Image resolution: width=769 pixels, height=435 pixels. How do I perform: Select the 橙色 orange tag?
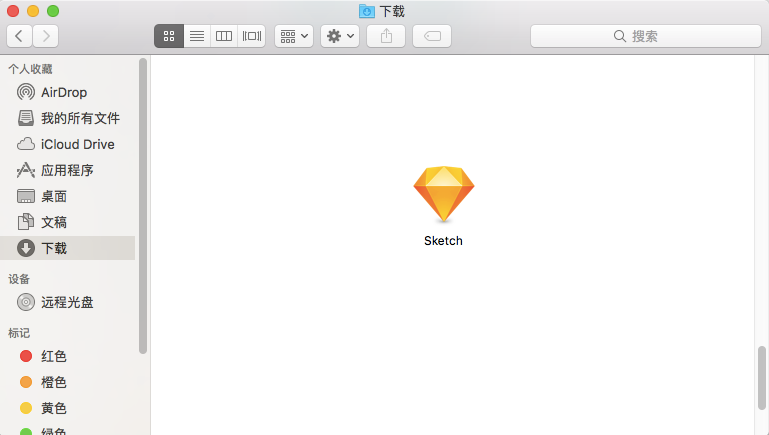coord(69,382)
